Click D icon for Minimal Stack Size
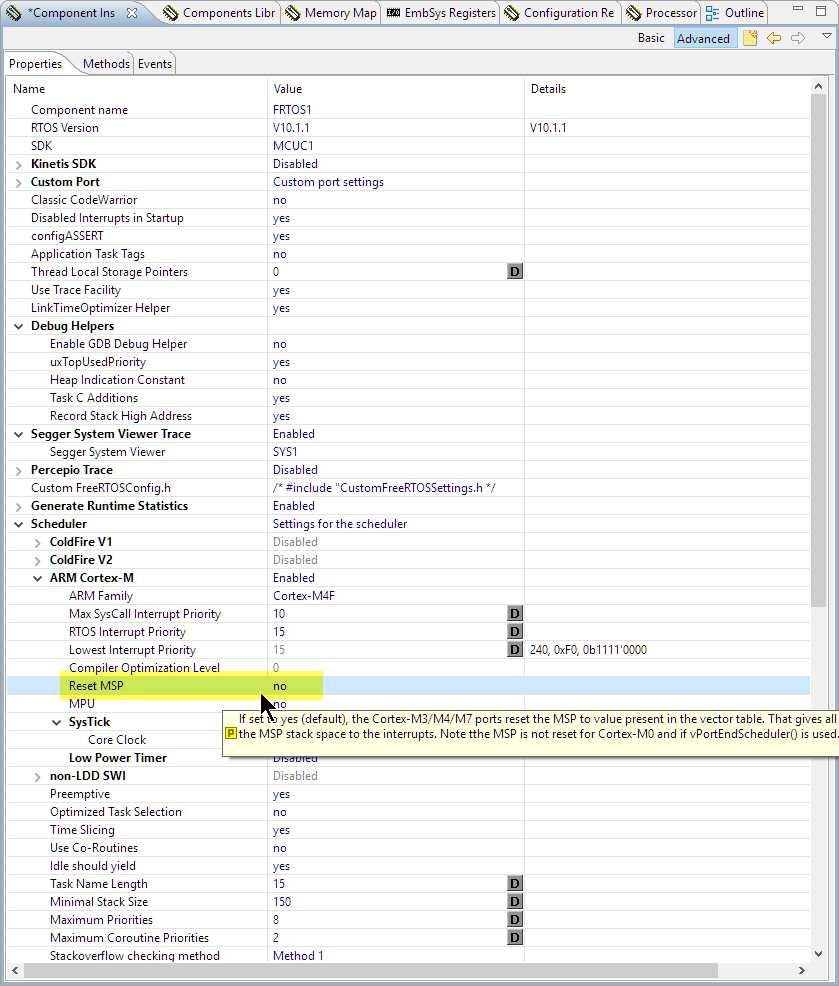This screenshot has height=986, width=839. [x=514, y=902]
